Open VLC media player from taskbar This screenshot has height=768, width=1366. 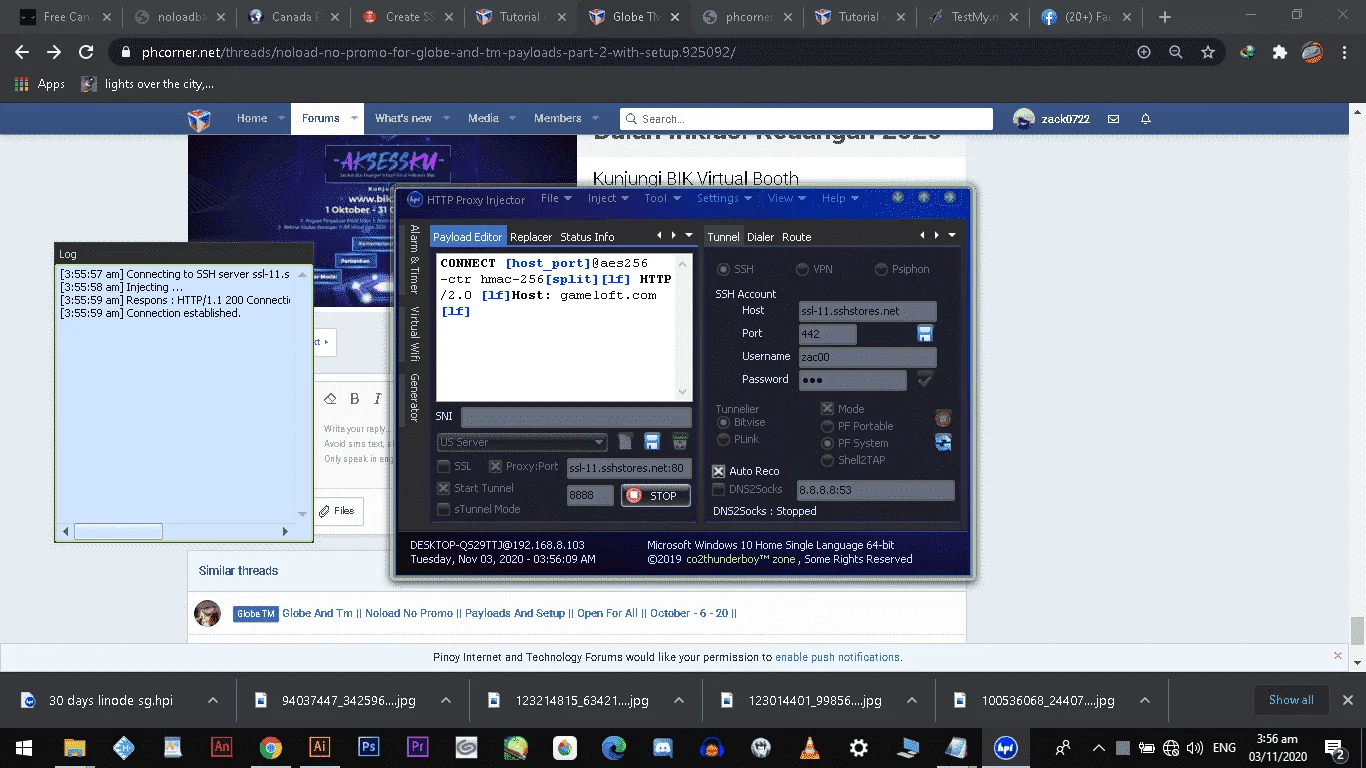[x=810, y=747]
